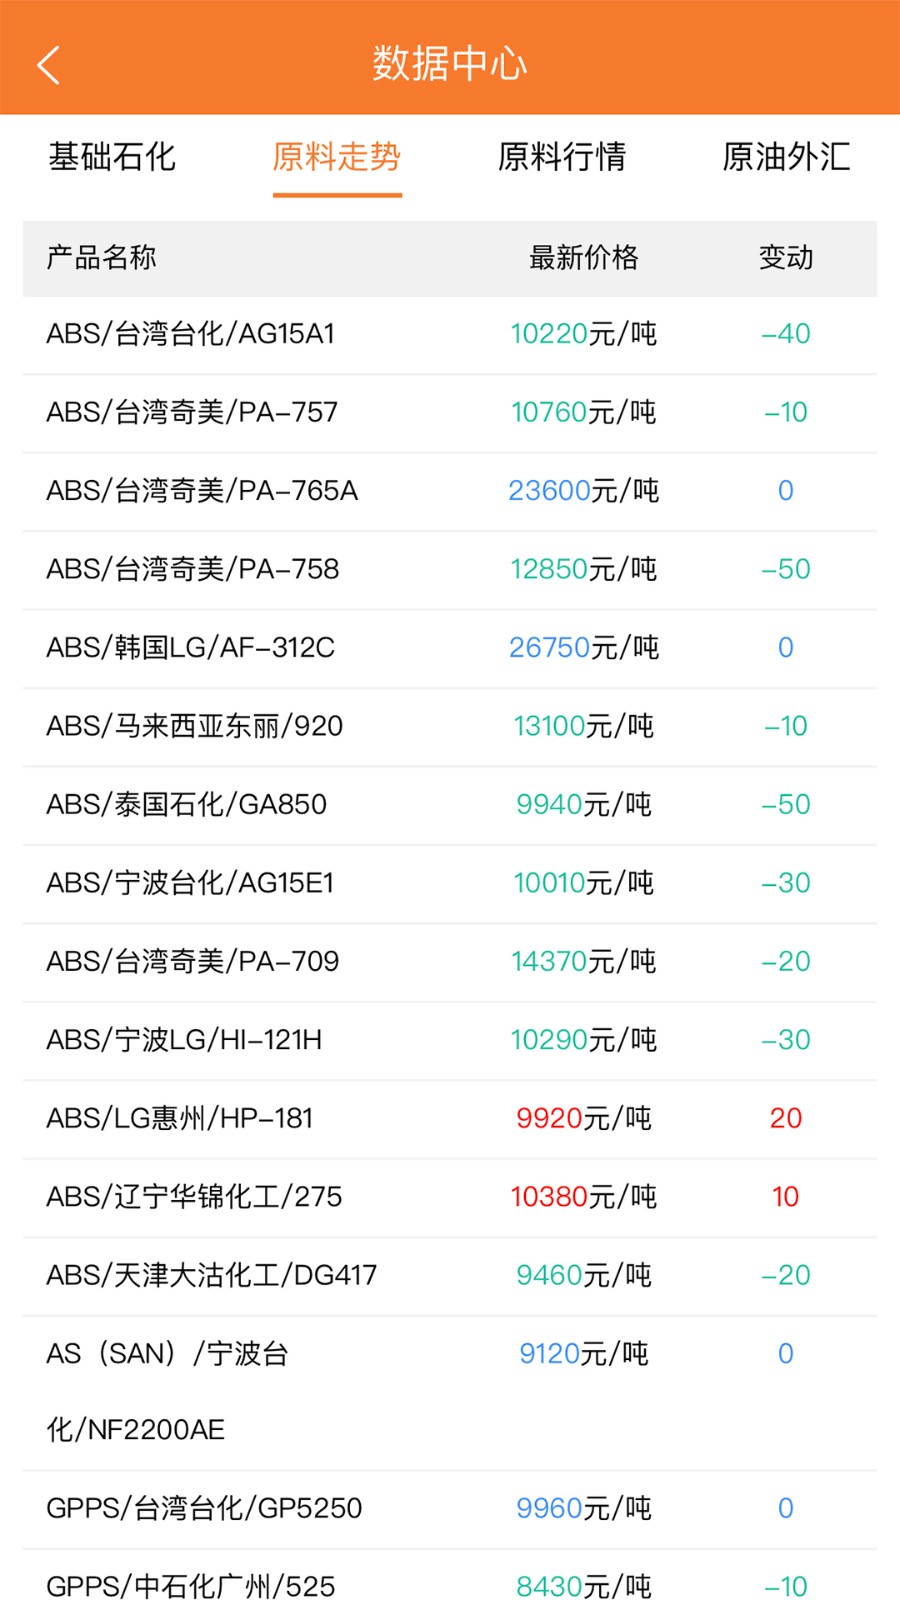The image size is (900, 1600).
Task: Select AS (SAN)/宁波台化/NF2200AE row
Action: coord(167,1391)
